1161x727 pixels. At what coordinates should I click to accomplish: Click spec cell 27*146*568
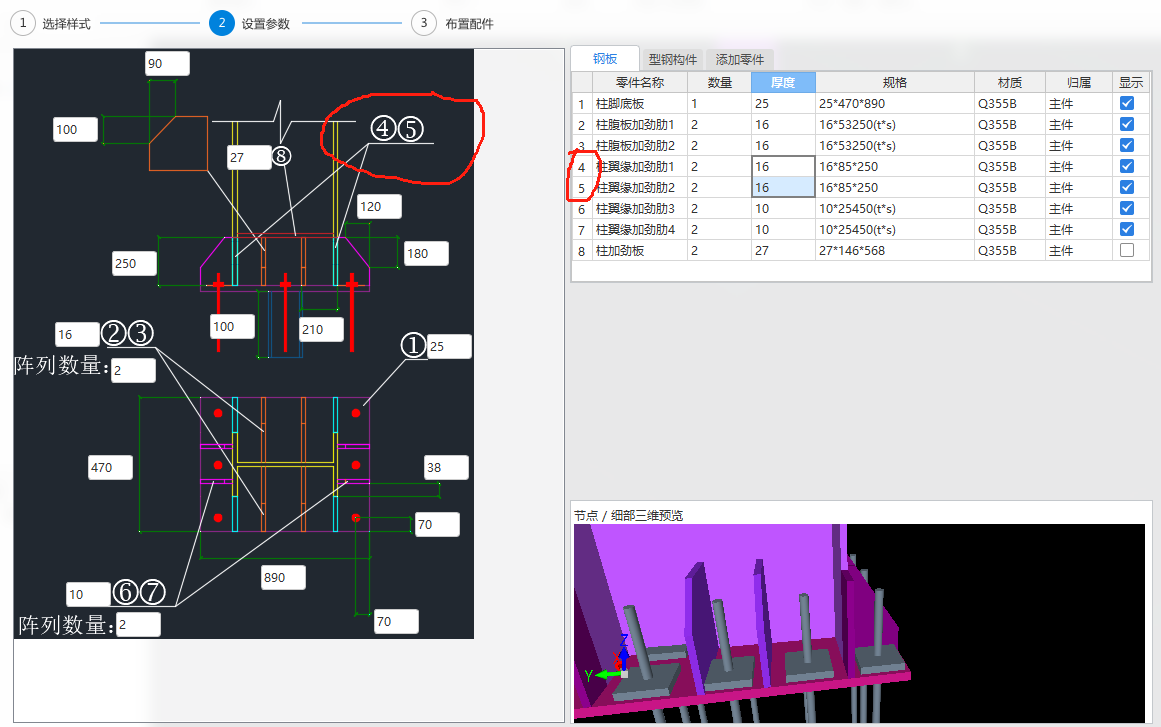(x=894, y=251)
